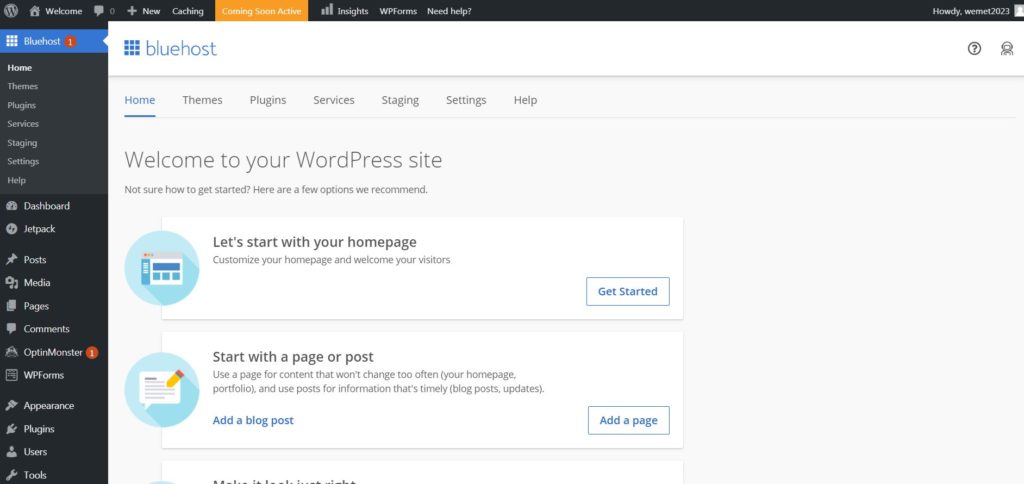Click the Add a blog post link
Image resolution: width=1024 pixels, height=484 pixels.
pyautogui.click(x=253, y=420)
